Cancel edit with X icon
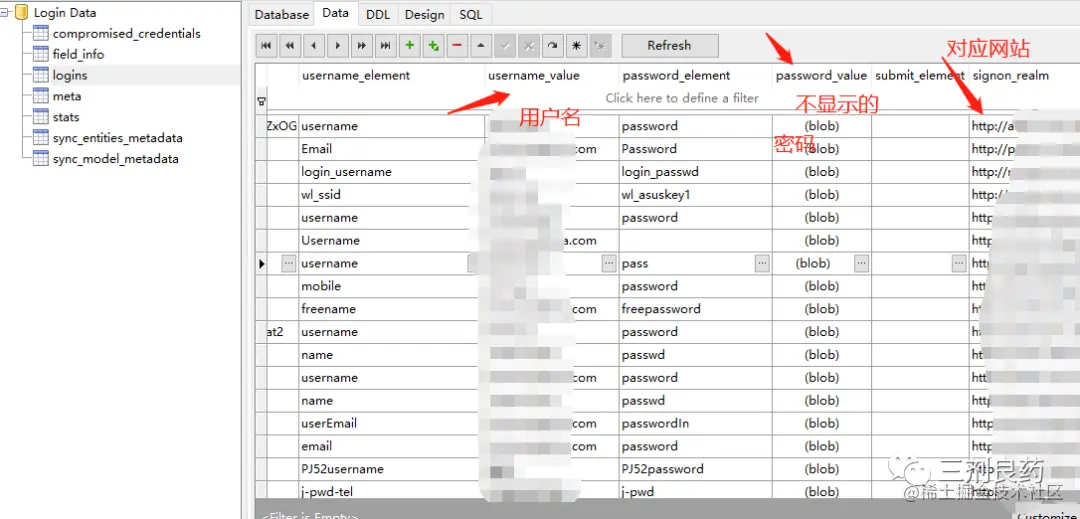Screen dimensions: 1080x519 pos(528,45)
